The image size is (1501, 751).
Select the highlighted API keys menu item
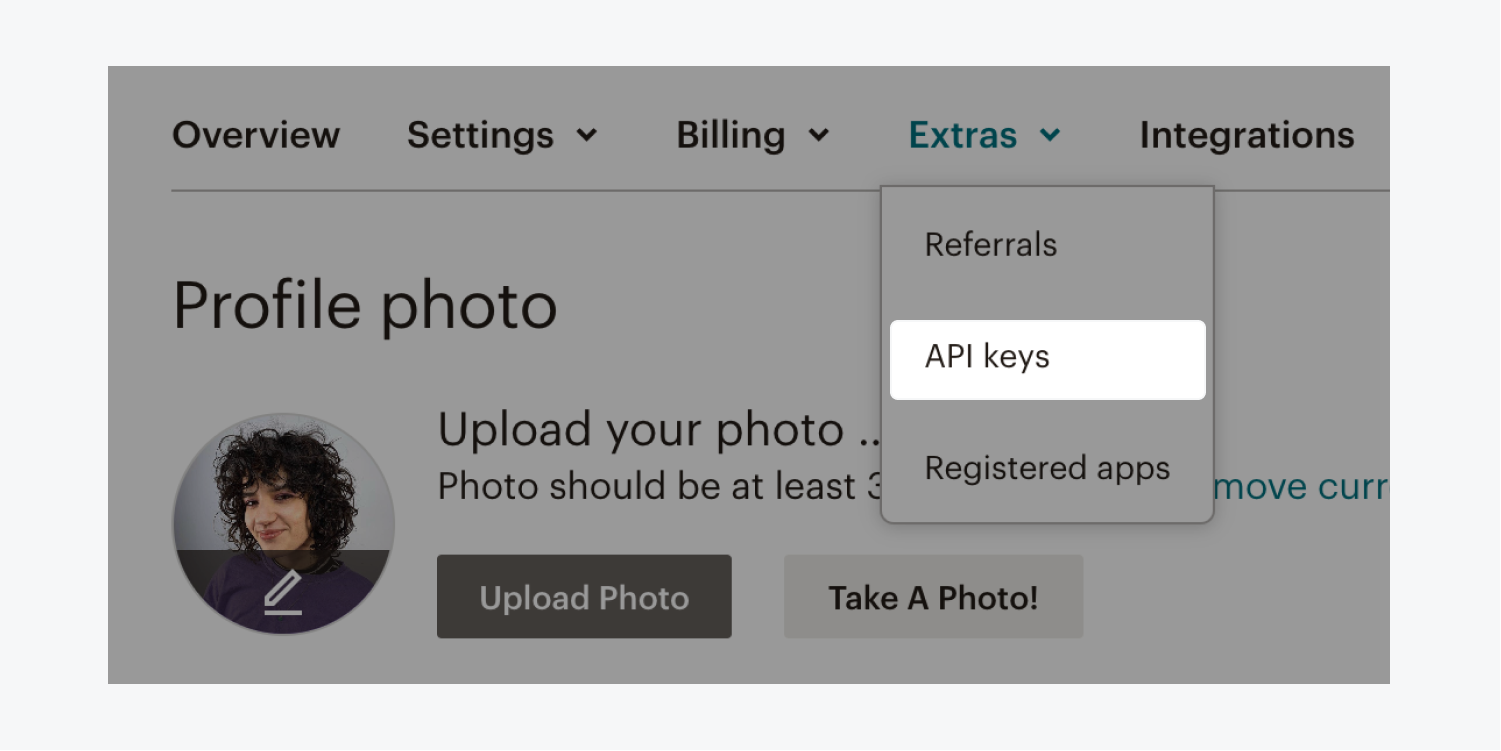(x=1047, y=359)
